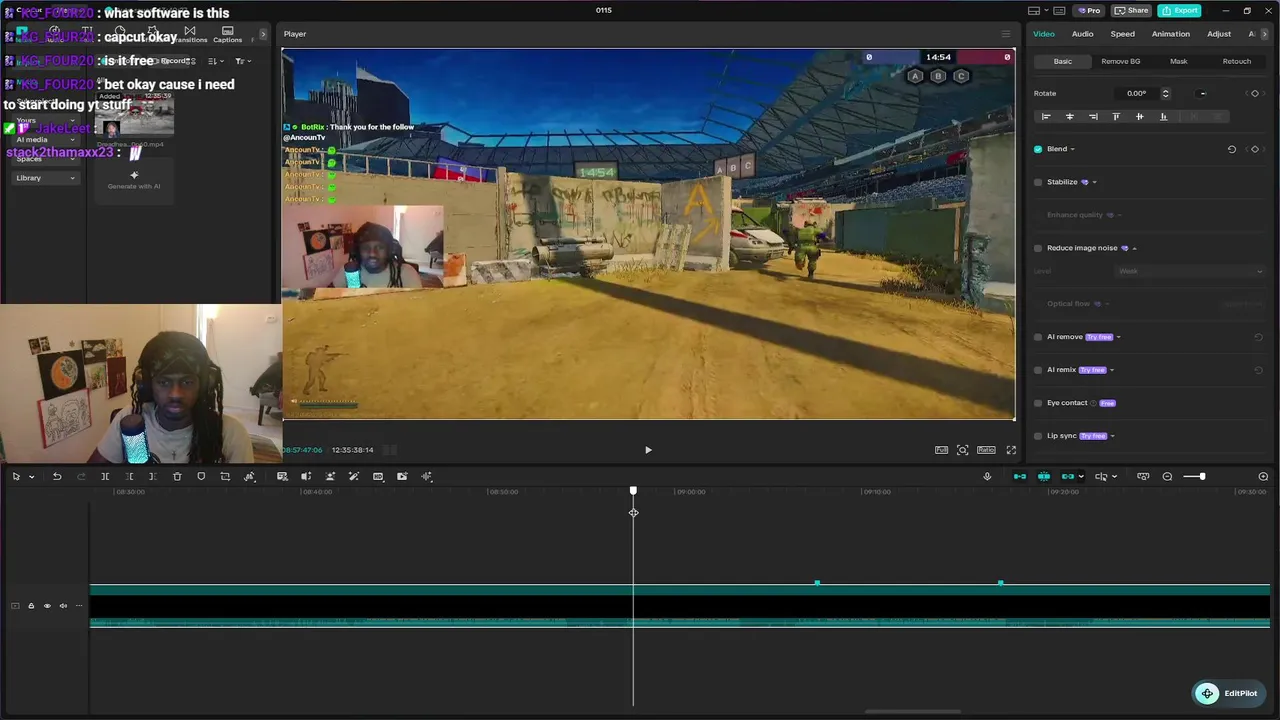Click the marker shield icon in timeline toolbar

tap(201, 477)
